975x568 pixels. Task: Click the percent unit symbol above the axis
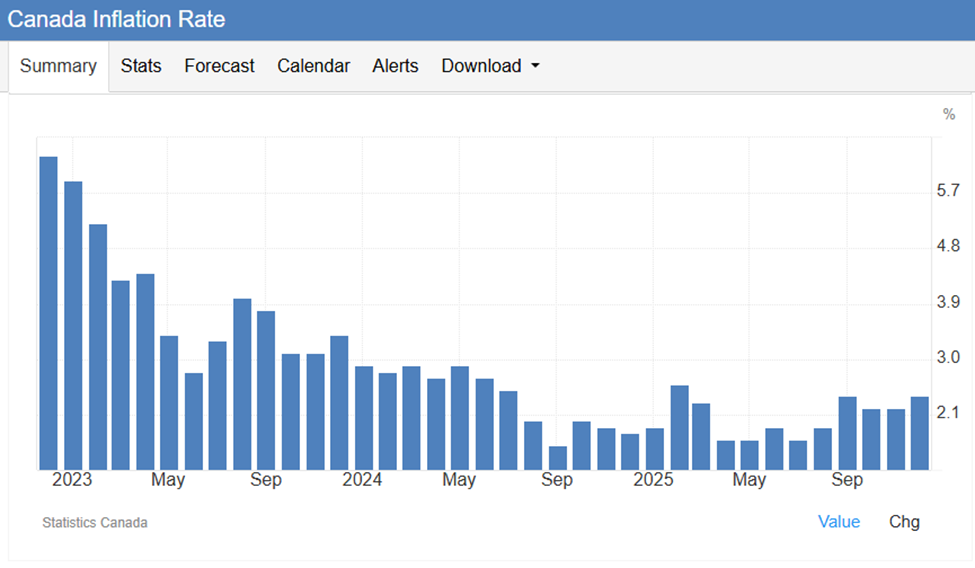(x=949, y=115)
